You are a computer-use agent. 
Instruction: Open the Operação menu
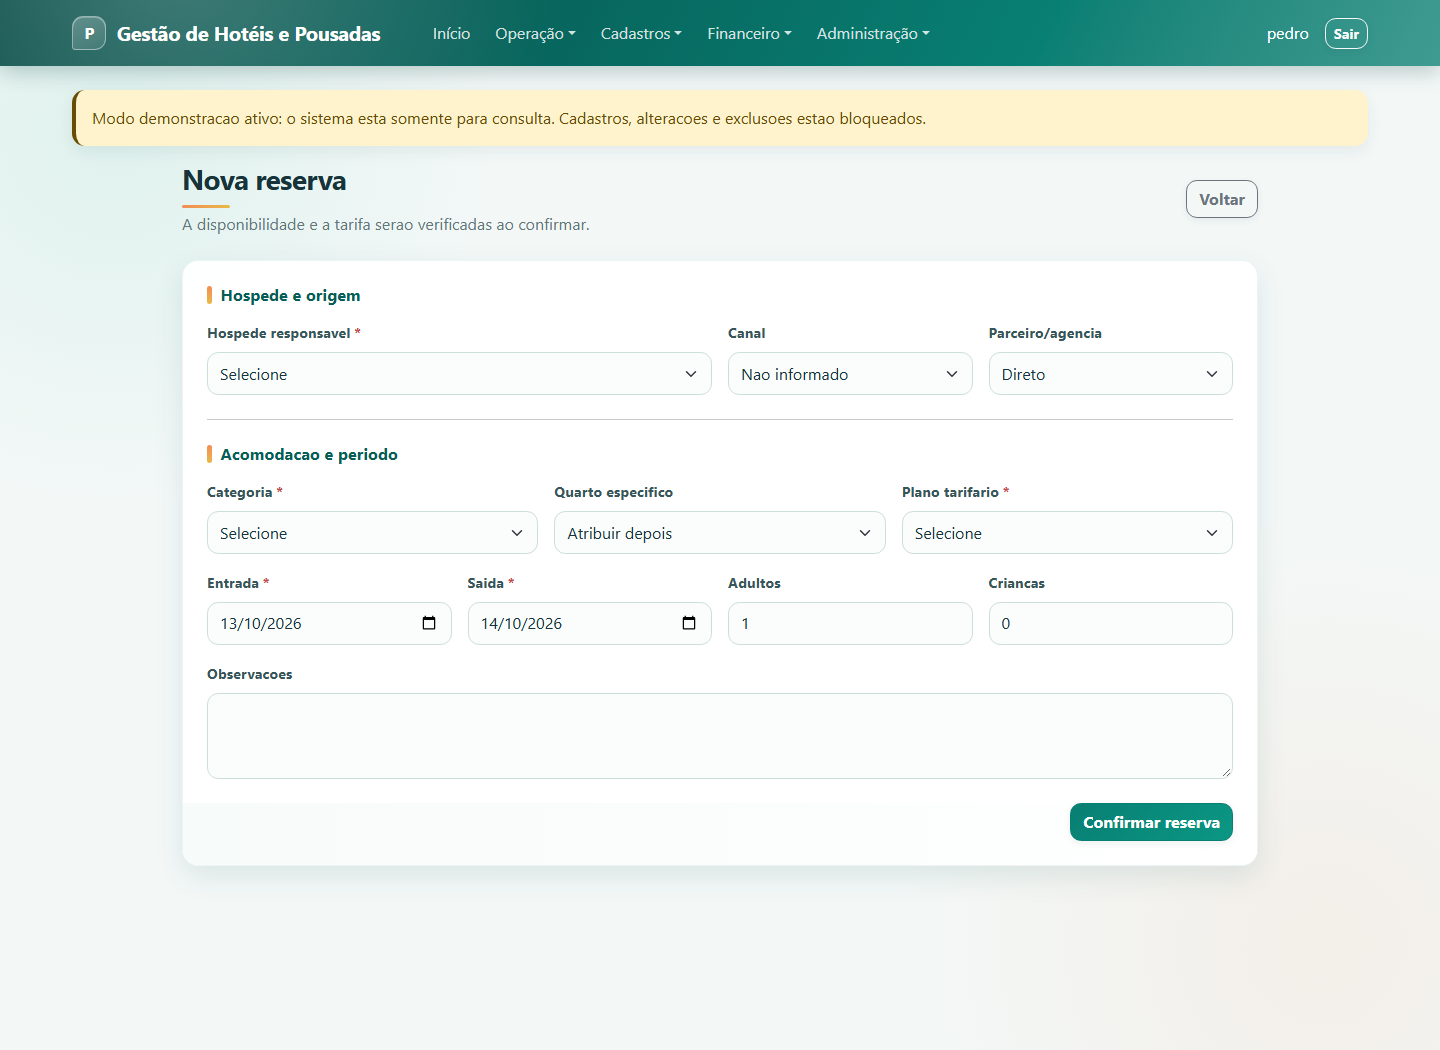tap(535, 33)
